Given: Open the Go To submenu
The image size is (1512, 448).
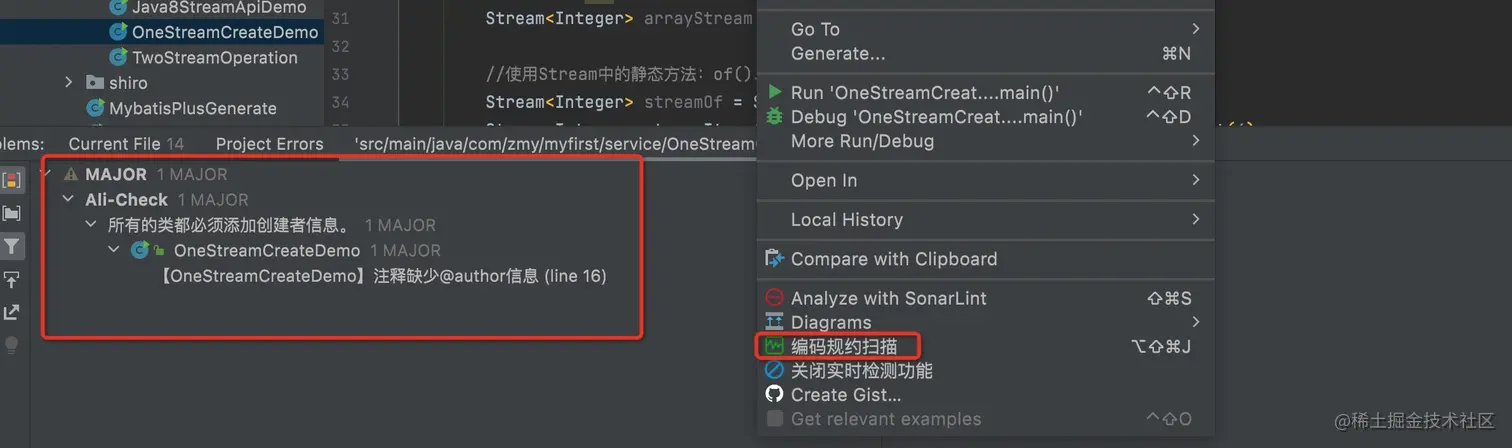Looking at the screenshot, I should pyautogui.click(x=985, y=29).
